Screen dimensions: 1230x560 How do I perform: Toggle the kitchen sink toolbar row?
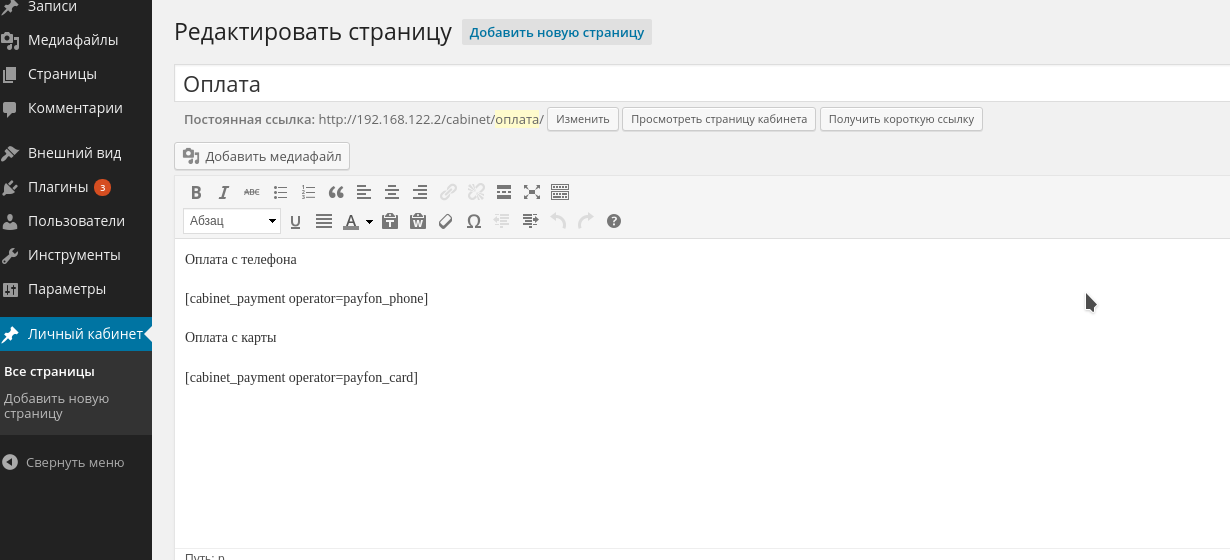click(560, 192)
